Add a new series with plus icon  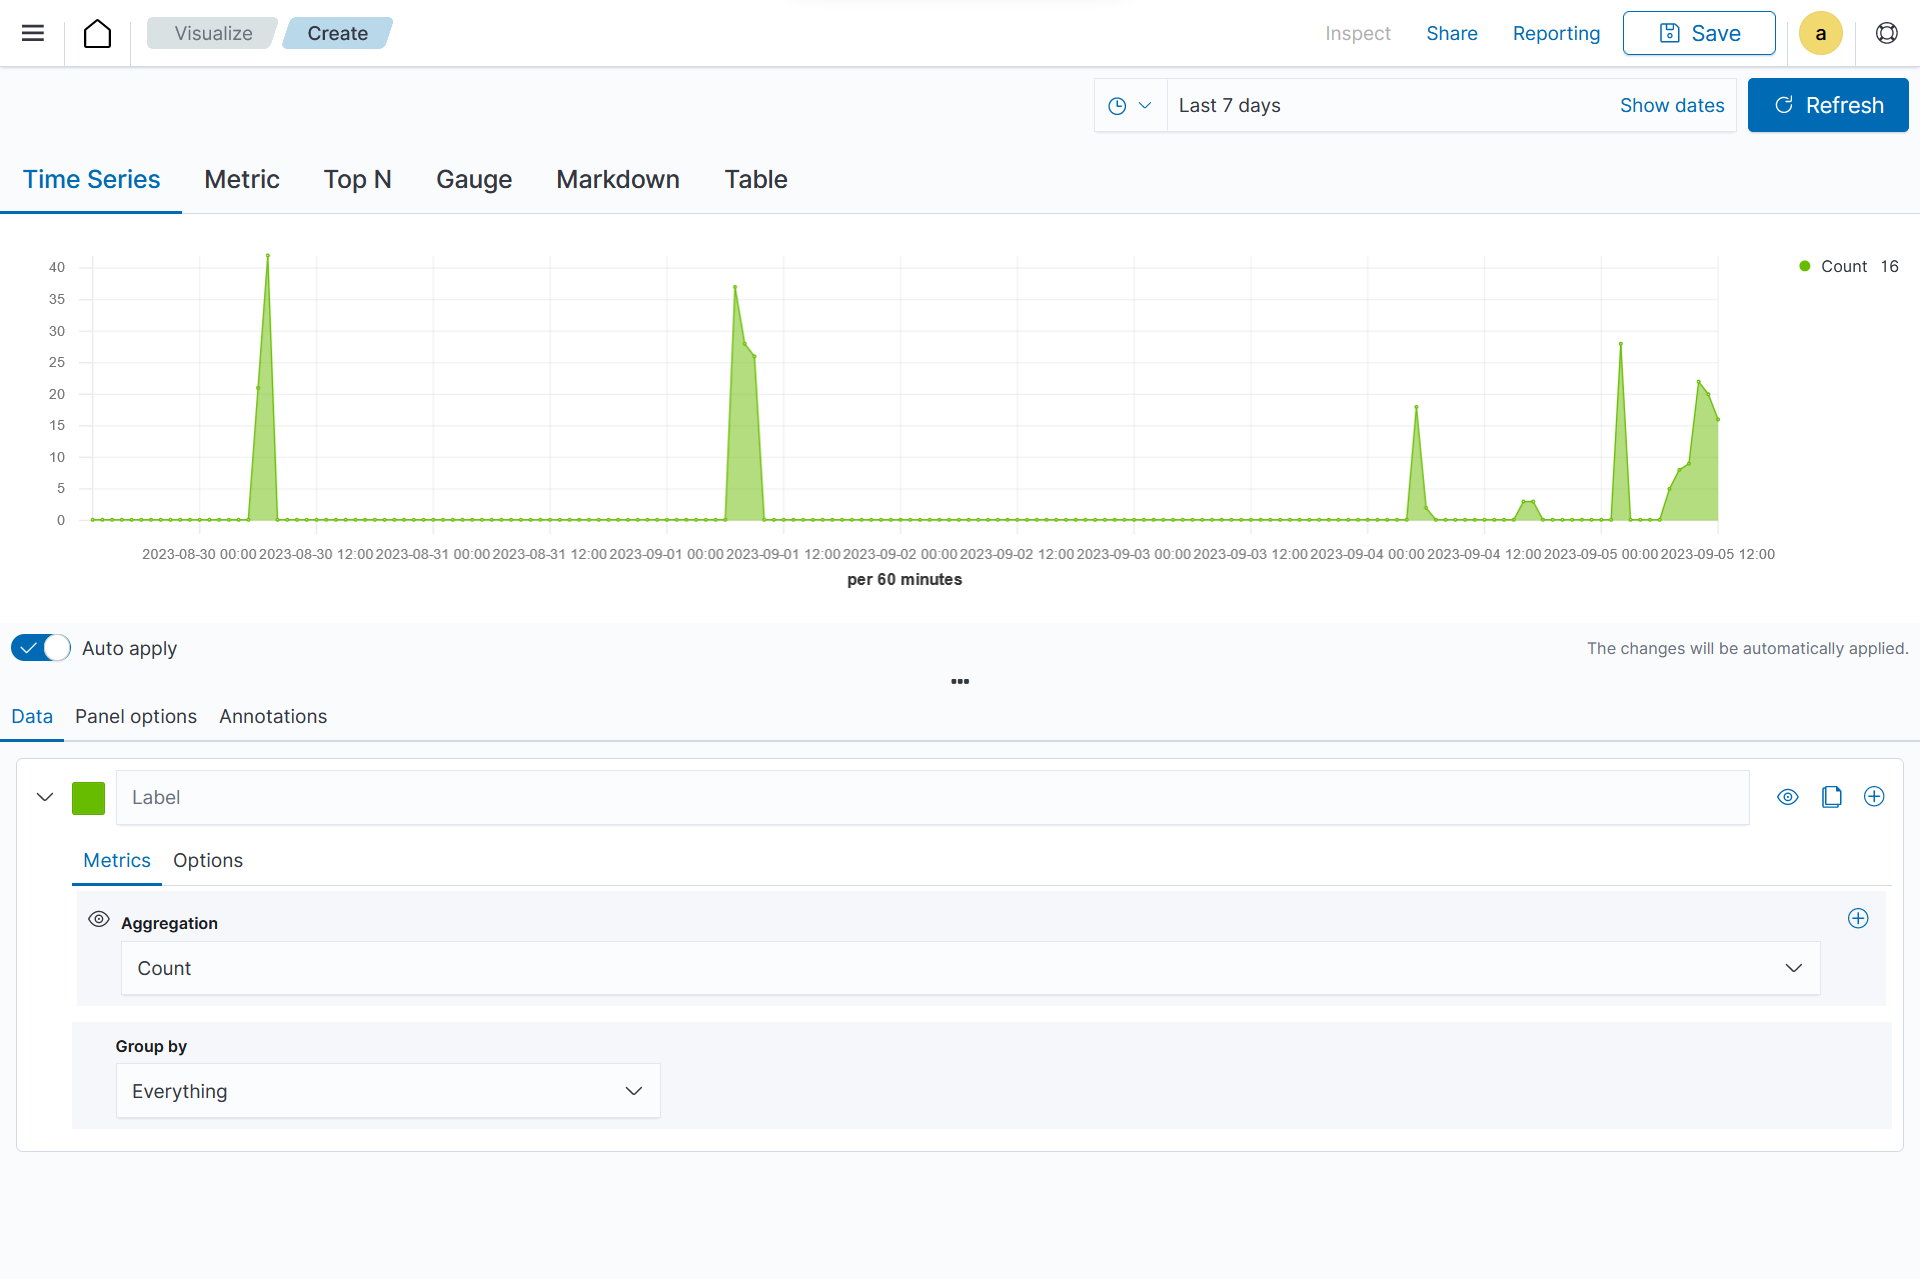tap(1874, 796)
